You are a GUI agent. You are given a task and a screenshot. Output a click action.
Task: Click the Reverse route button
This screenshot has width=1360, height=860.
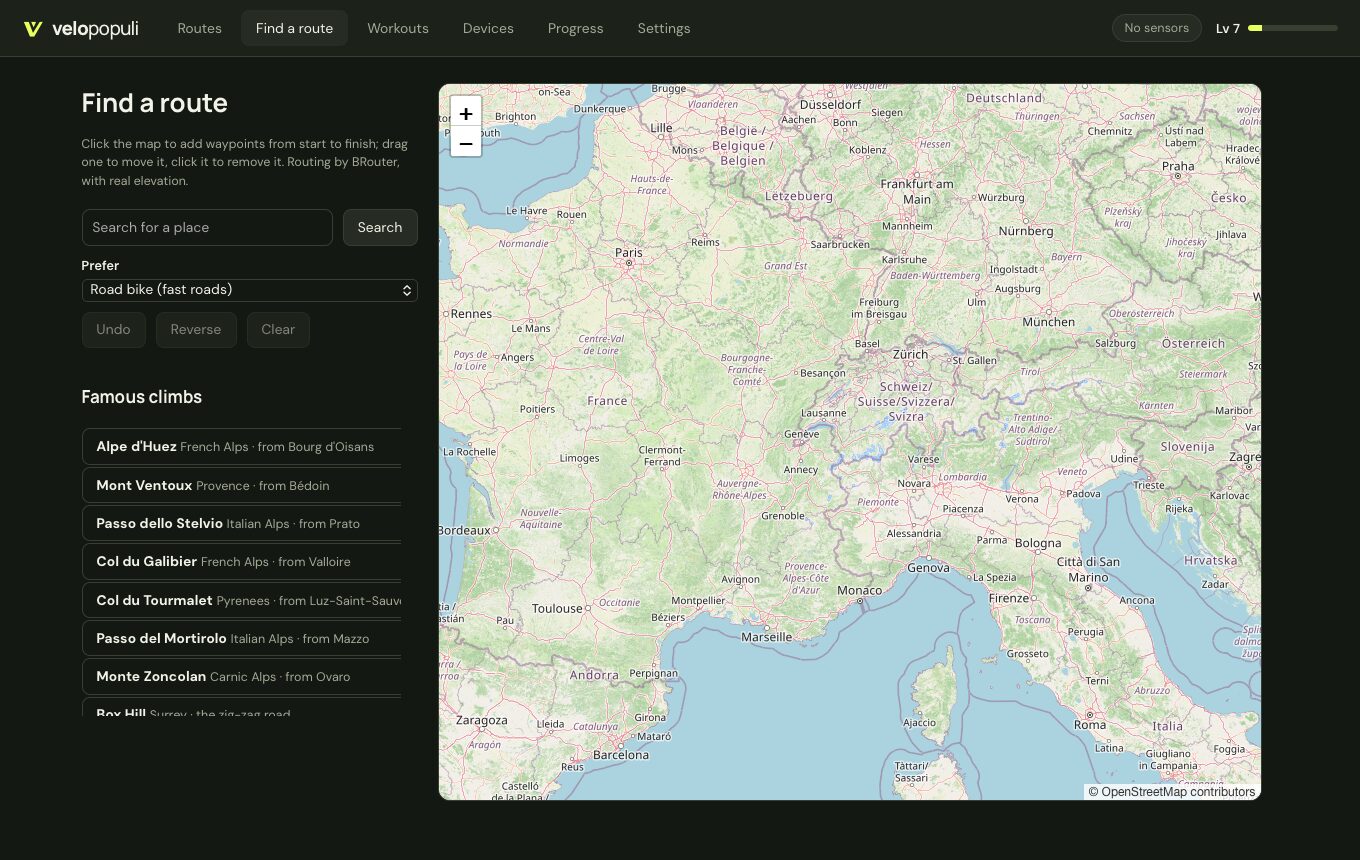[x=196, y=330]
